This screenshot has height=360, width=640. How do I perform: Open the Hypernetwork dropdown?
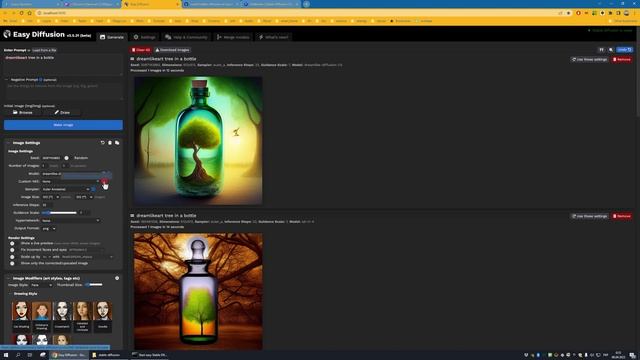click(71, 220)
